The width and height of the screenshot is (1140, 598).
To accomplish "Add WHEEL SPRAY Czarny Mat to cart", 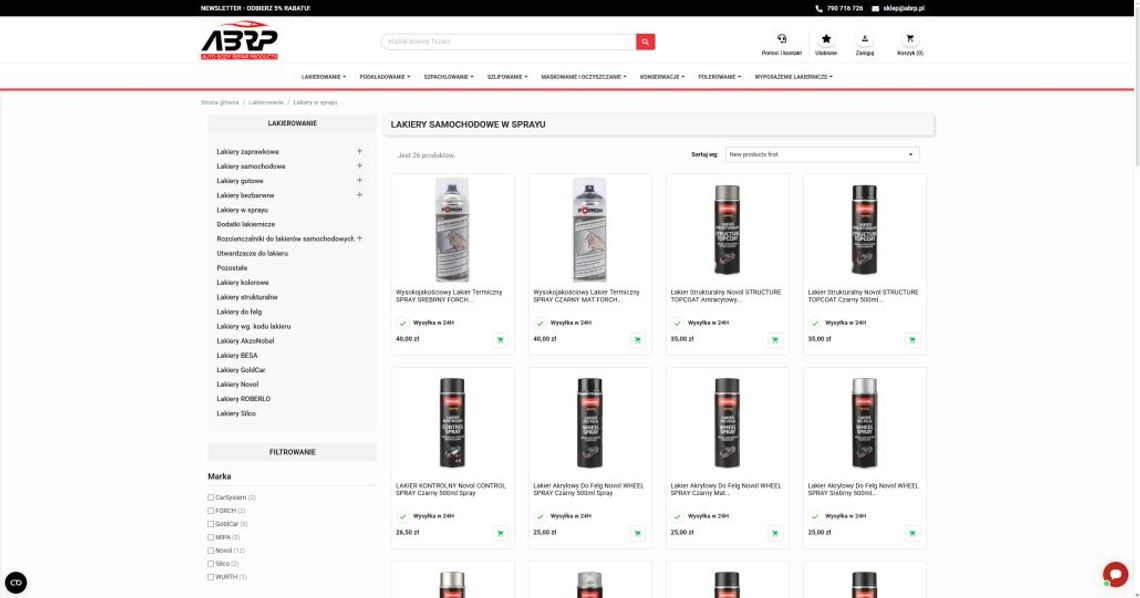I will (775, 533).
